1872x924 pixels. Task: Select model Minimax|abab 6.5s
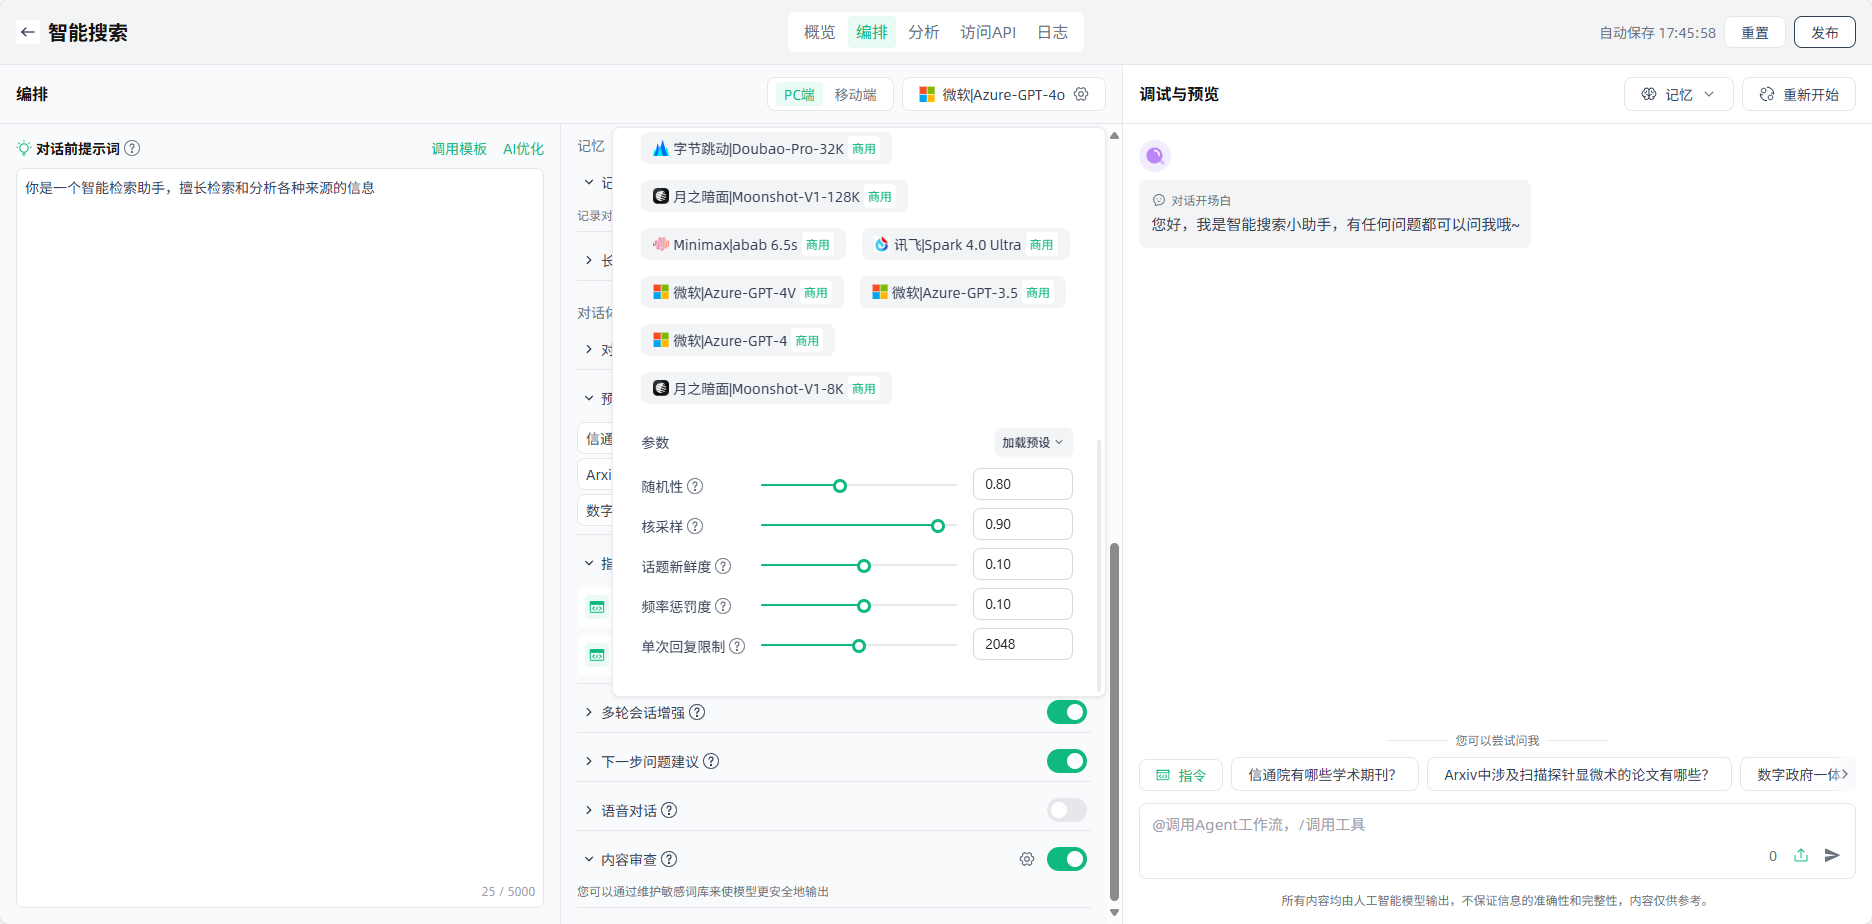point(743,244)
